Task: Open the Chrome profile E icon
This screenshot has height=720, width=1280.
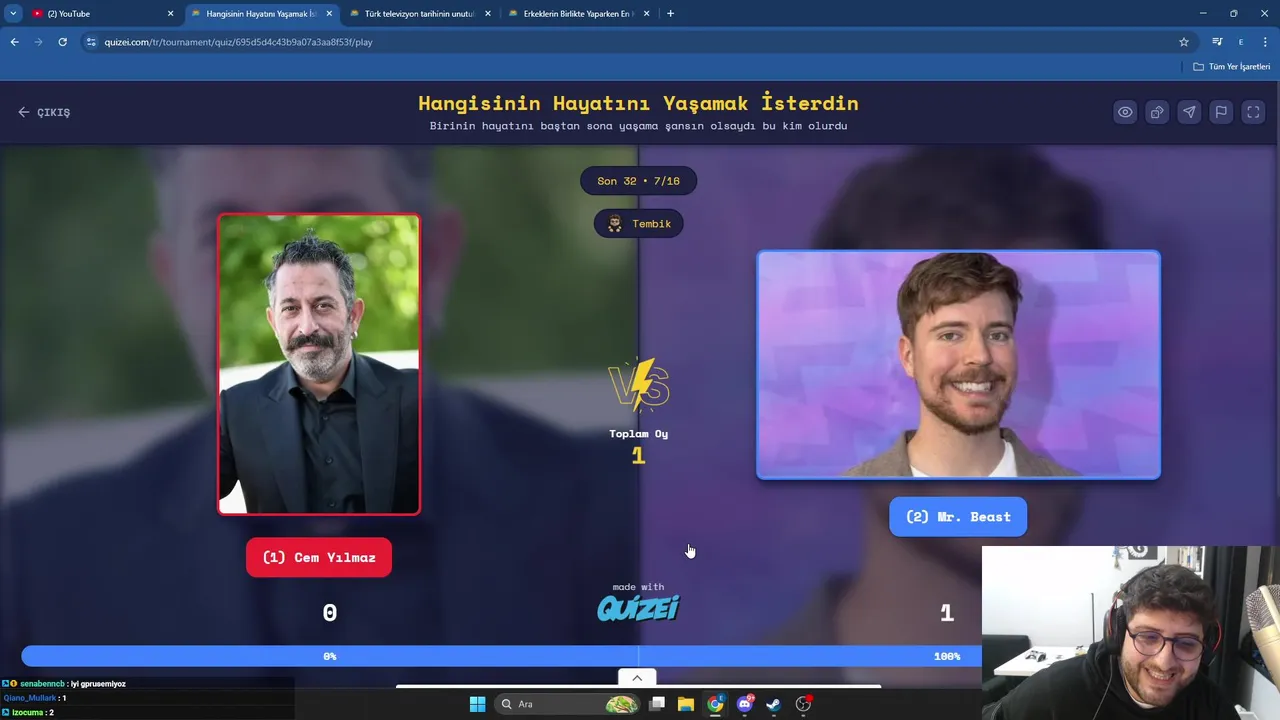Action: click(x=1241, y=42)
